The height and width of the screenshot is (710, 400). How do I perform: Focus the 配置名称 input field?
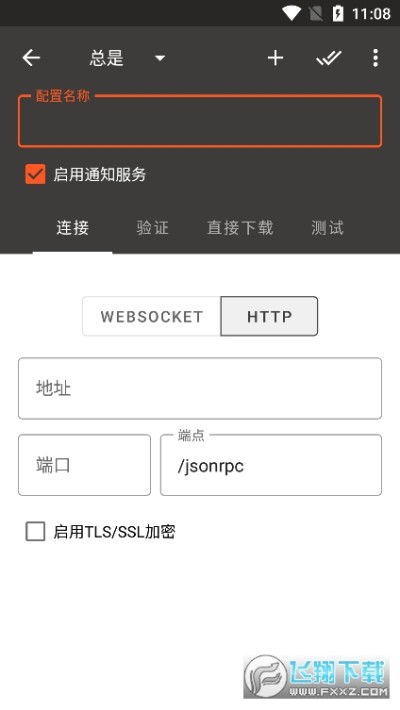coord(200,121)
